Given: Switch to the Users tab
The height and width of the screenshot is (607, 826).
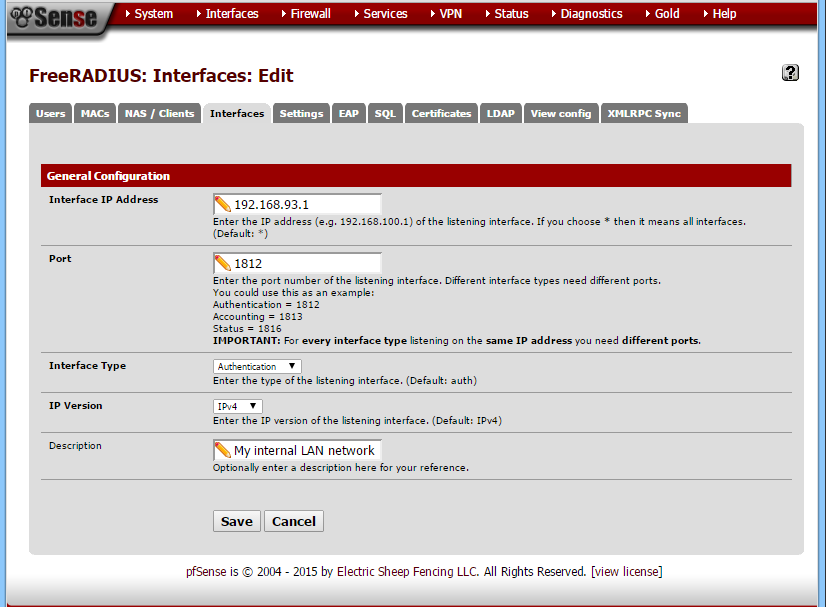Looking at the screenshot, I should click(51, 113).
